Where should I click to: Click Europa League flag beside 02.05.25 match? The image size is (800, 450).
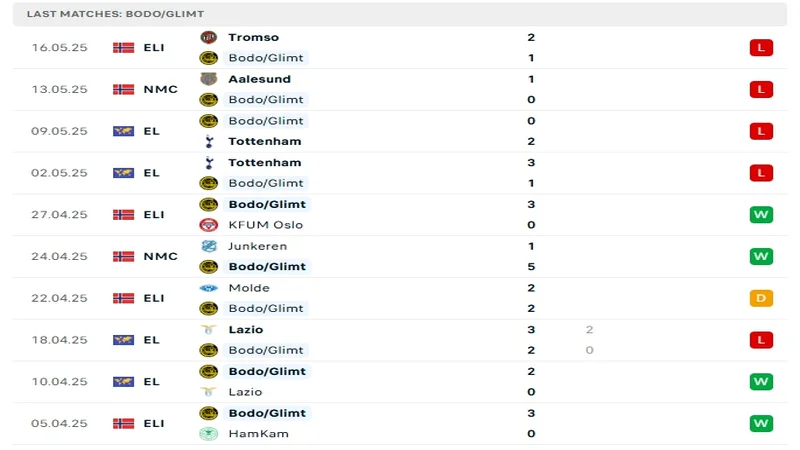click(x=123, y=173)
